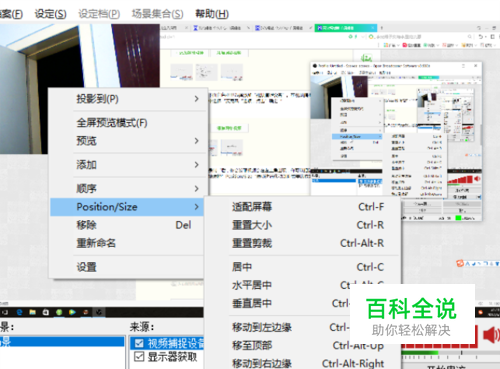The height and width of the screenshot is (369, 500).
Task: Expand the 预览 submenu arrow
Action: (x=197, y=141)
